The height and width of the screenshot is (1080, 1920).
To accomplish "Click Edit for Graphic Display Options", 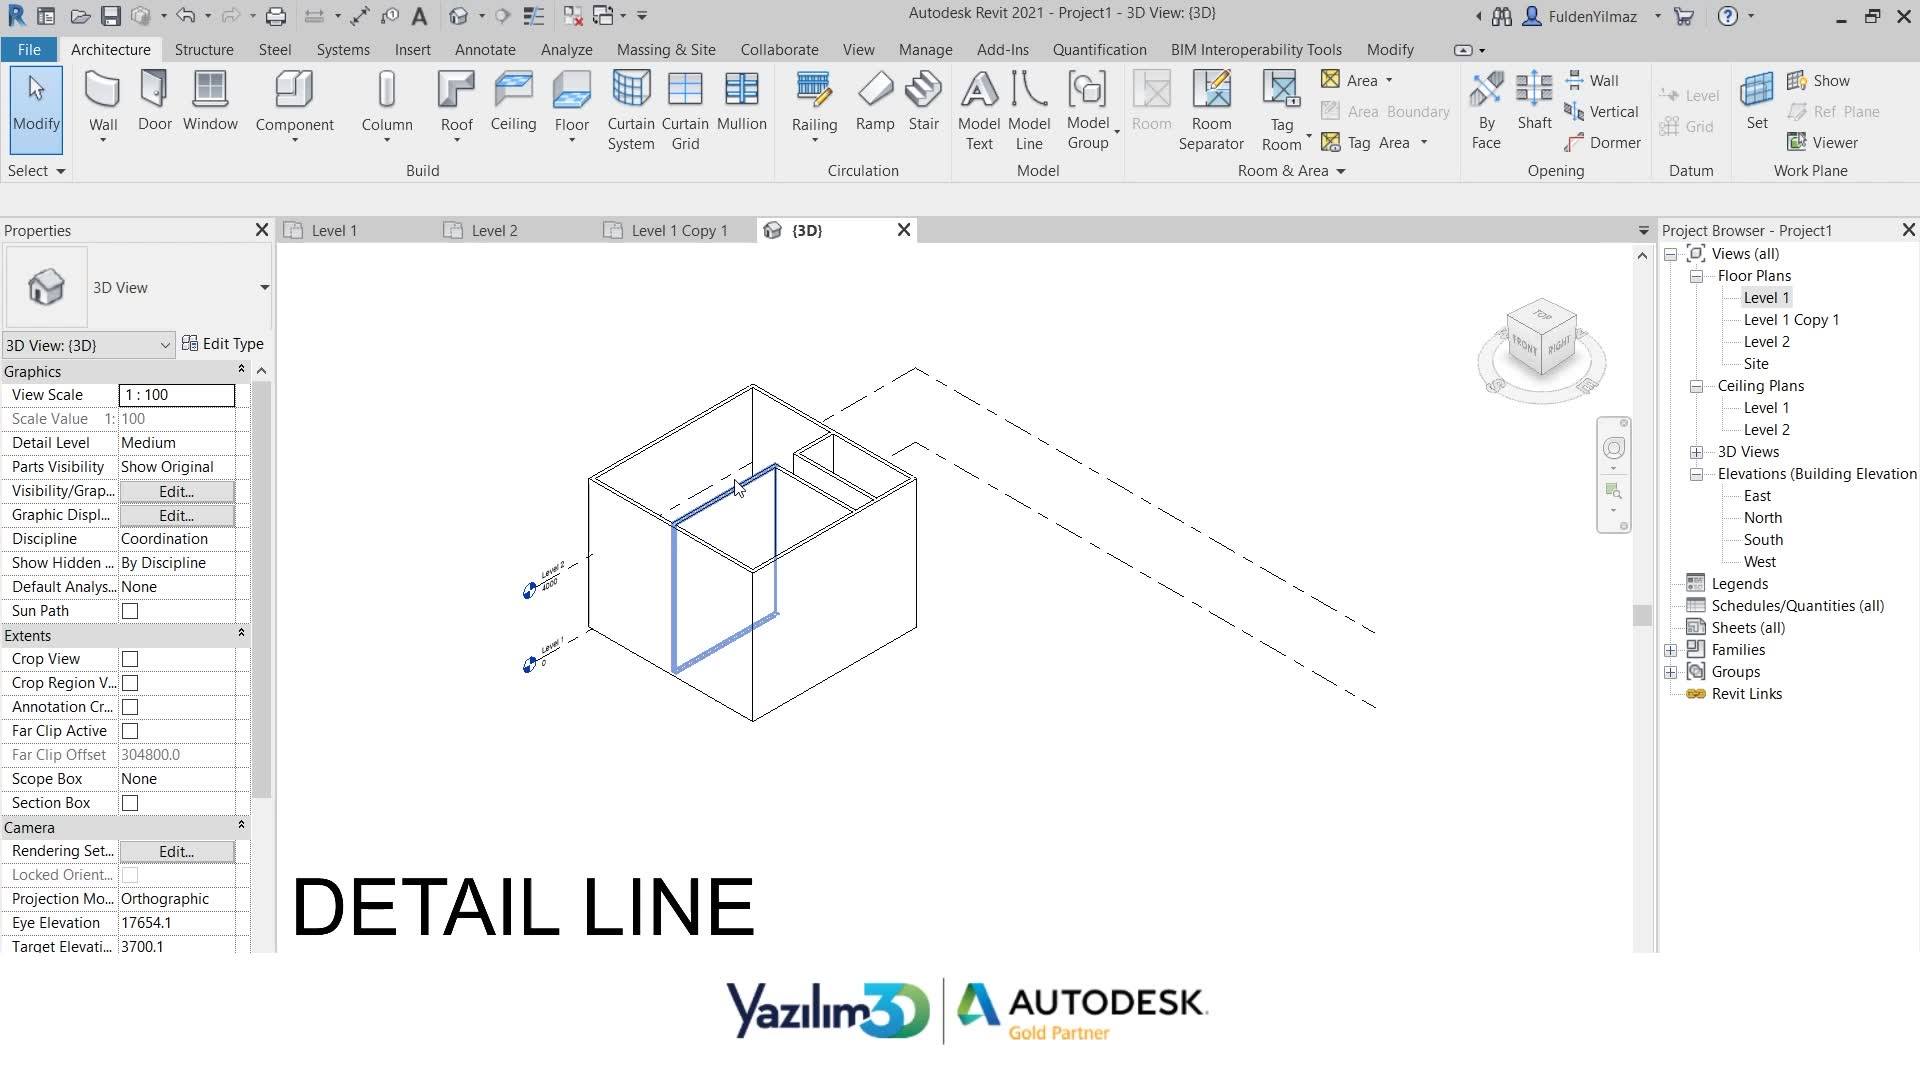I will pyautogui.click(x=176, y=515).
